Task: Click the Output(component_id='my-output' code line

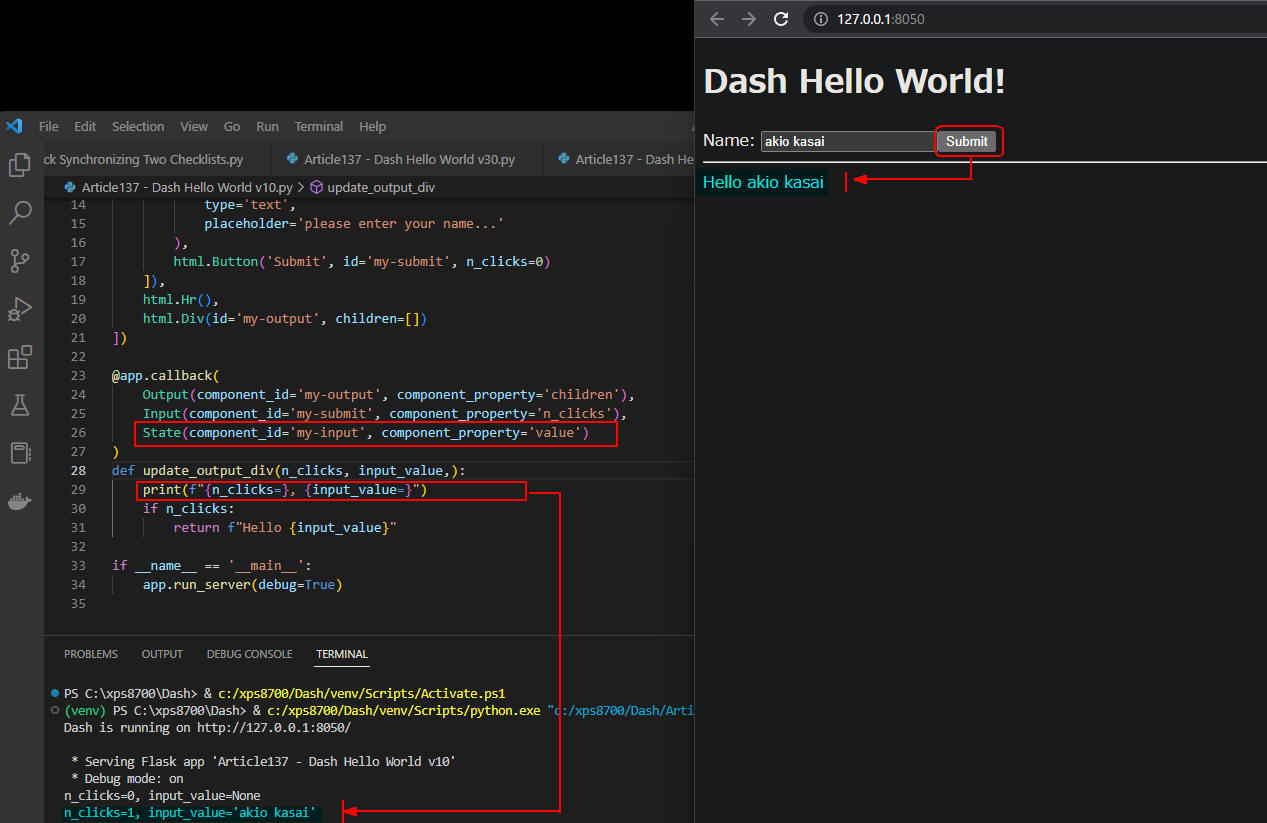Action: coord(389,394)
